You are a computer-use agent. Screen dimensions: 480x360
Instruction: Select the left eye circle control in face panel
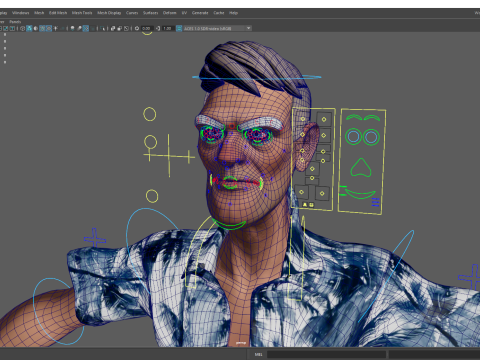[x=353, y=136]
